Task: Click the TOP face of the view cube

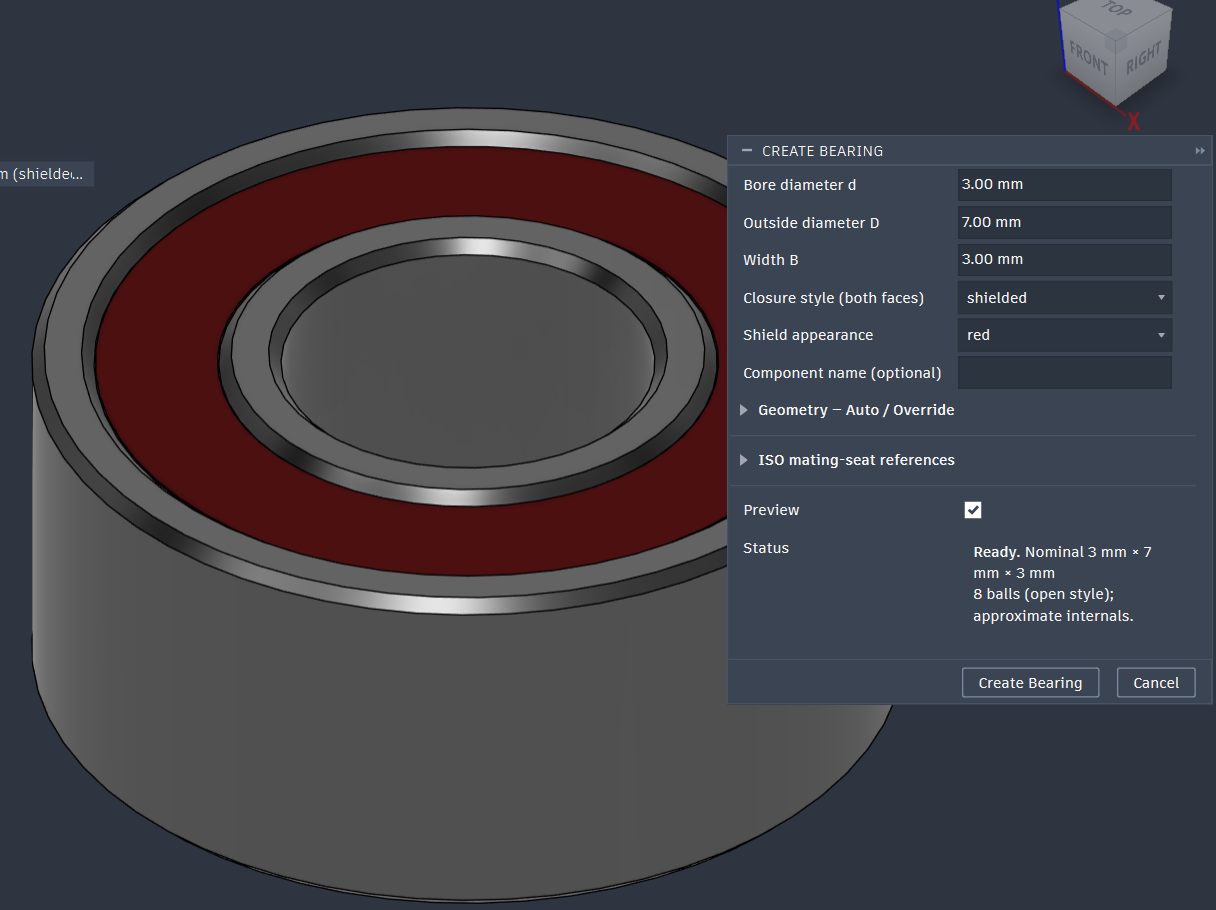Action: click(1116, 9)
